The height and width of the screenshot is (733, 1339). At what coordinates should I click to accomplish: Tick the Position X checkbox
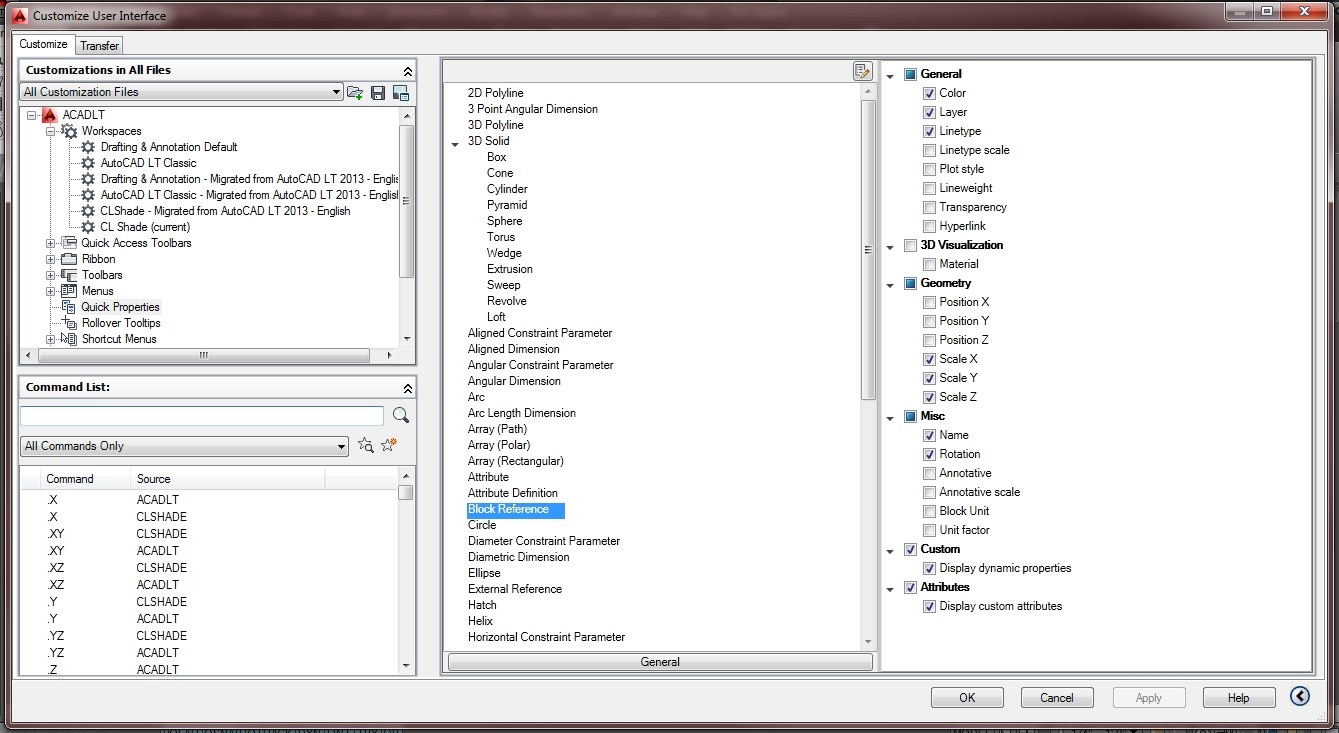(x=930, y=302)
